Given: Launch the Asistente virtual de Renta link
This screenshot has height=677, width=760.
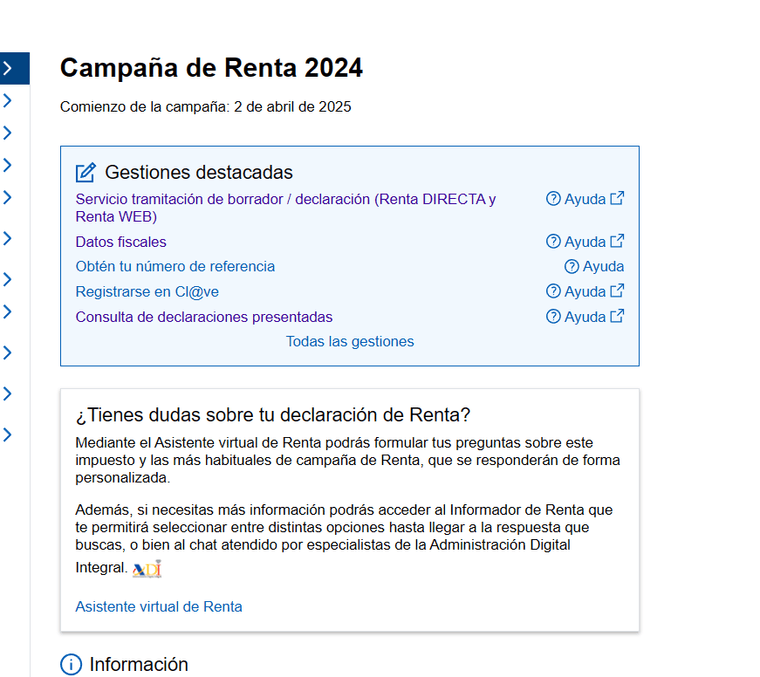Looking at the screenshot, I should [x=158, y=607].
